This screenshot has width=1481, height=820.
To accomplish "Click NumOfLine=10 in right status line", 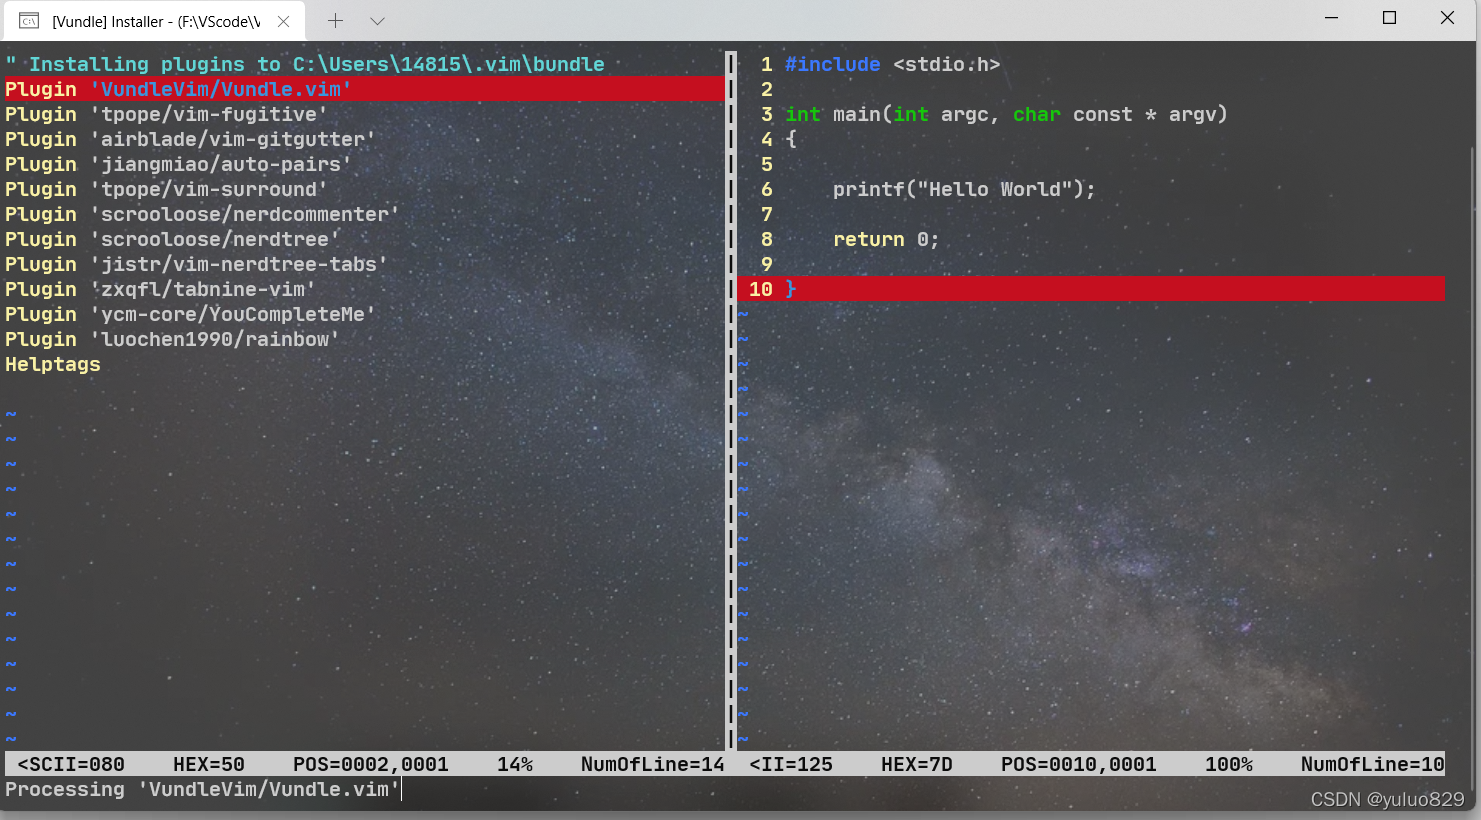I will point(1372,764).
